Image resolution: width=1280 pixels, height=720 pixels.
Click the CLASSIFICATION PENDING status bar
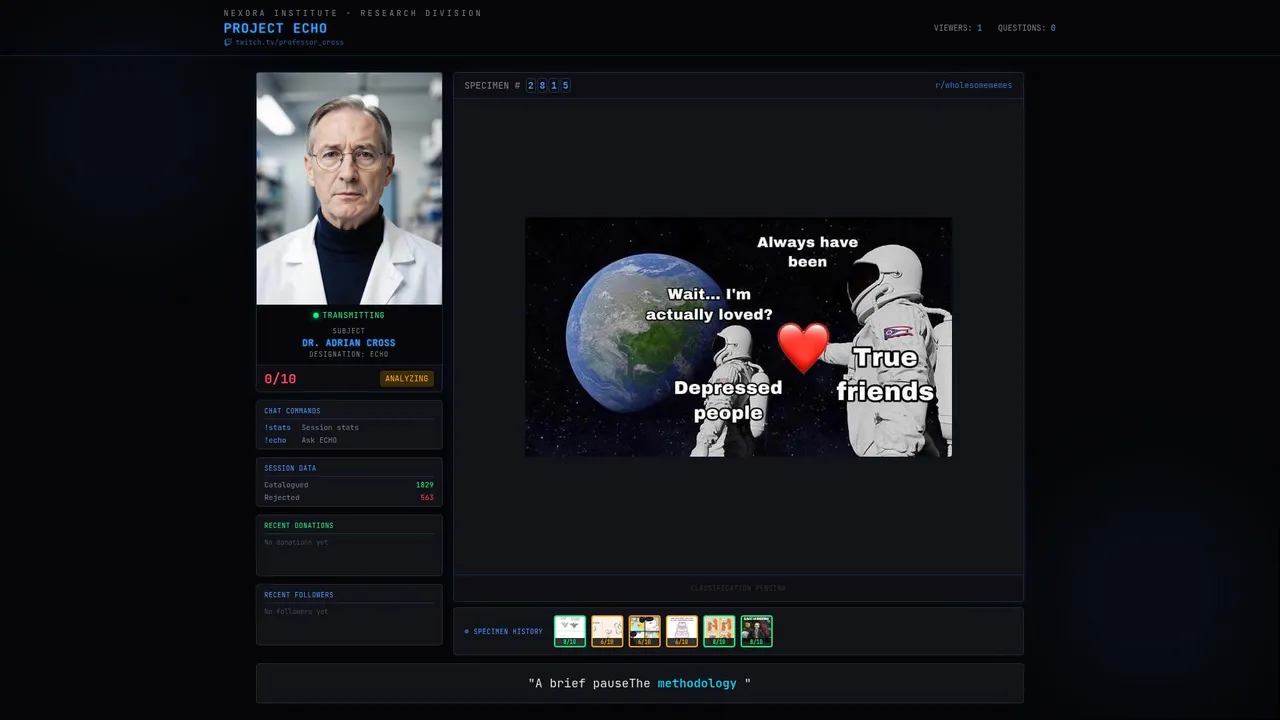738,588
